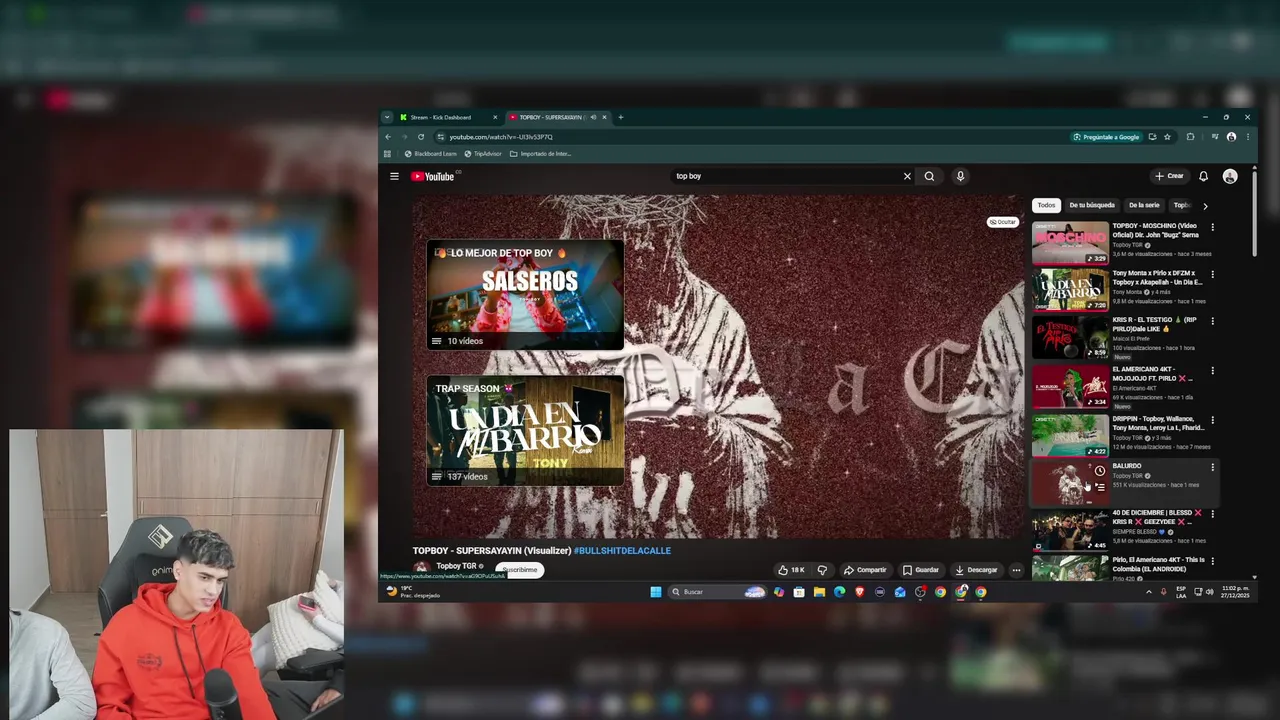The height and width of the screenshot is (720, 1280).
Task: Activate voice search microphone
Action: pos(960,176)
